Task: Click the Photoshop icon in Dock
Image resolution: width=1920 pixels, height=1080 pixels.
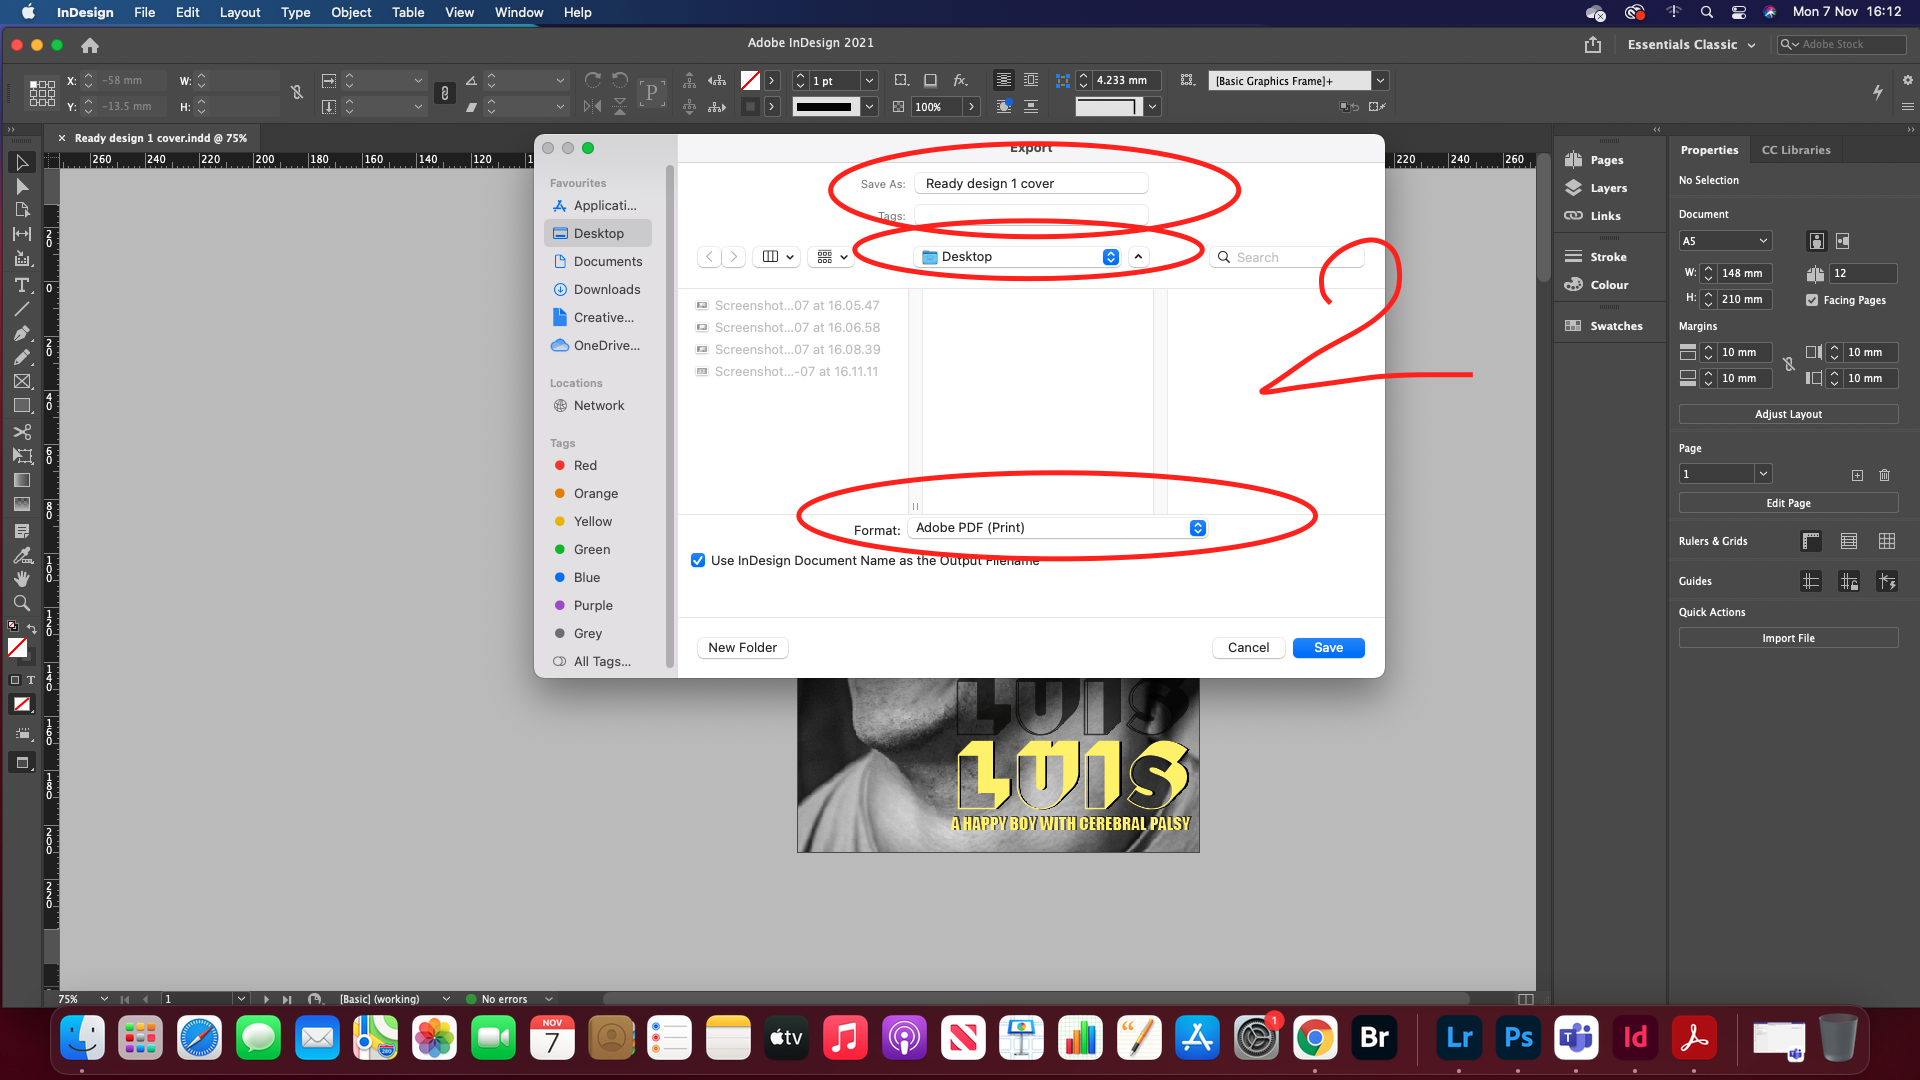Action: 1518,1038
